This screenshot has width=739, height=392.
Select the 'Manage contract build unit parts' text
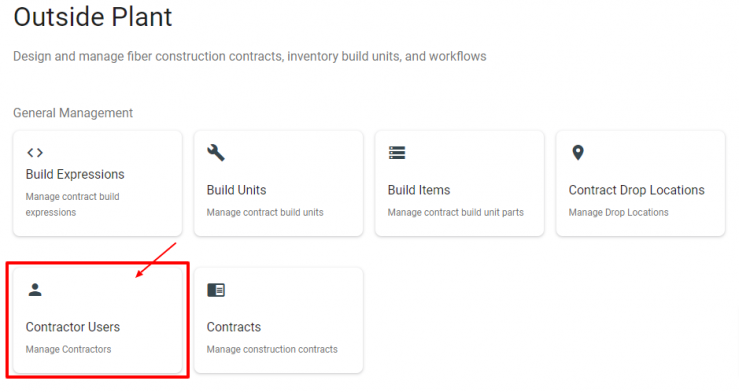tap(455, 212)
